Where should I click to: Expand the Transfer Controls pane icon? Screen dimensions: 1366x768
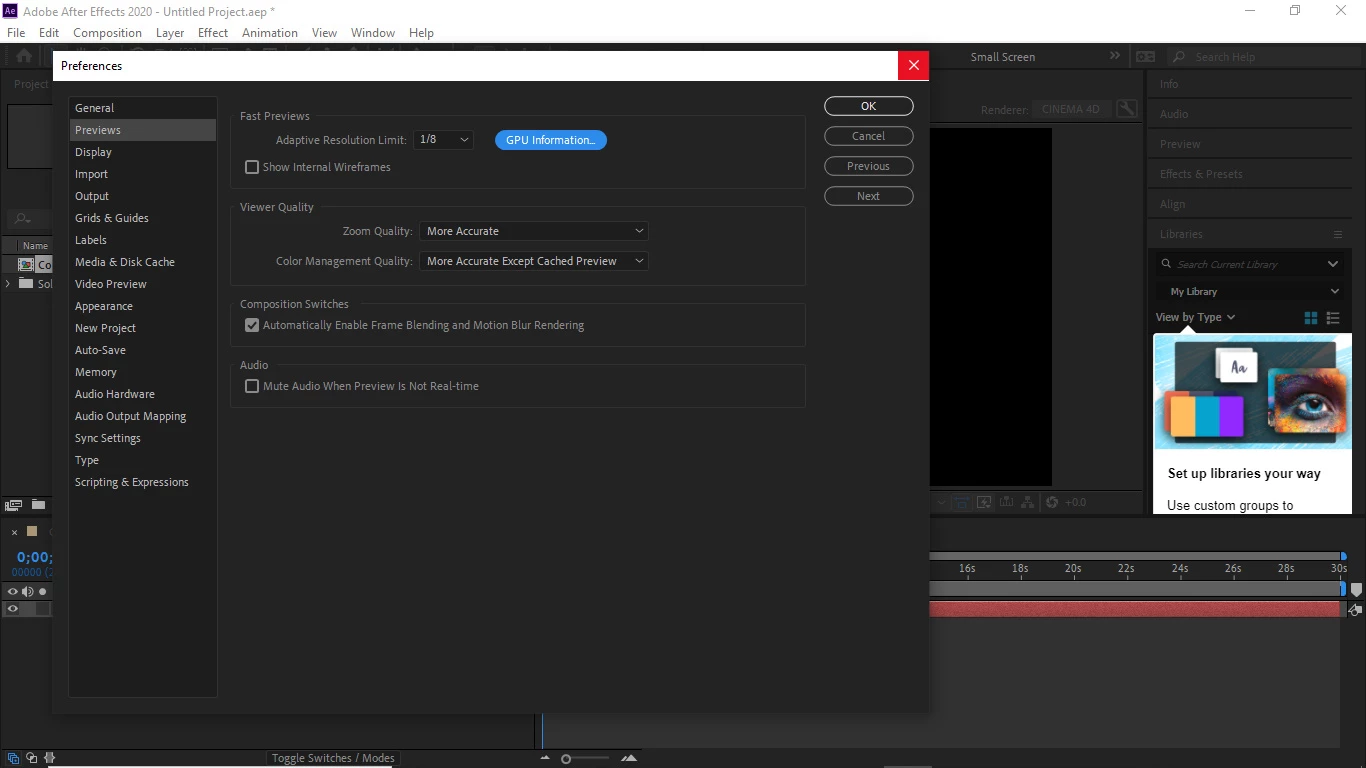[x=31, y=758]
